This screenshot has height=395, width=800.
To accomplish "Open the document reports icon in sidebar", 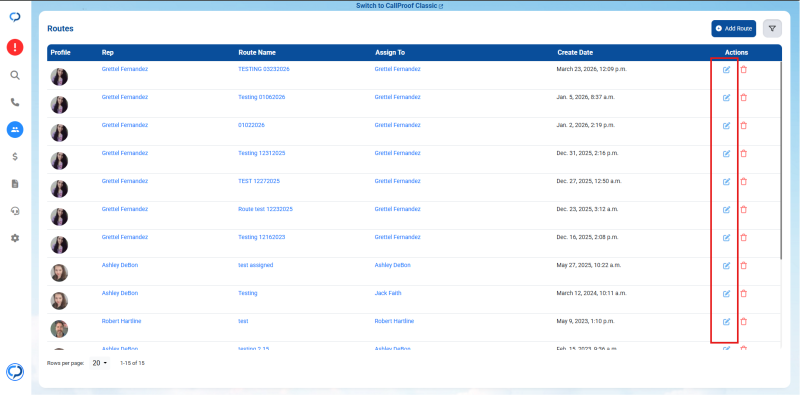I will [15, 184].
